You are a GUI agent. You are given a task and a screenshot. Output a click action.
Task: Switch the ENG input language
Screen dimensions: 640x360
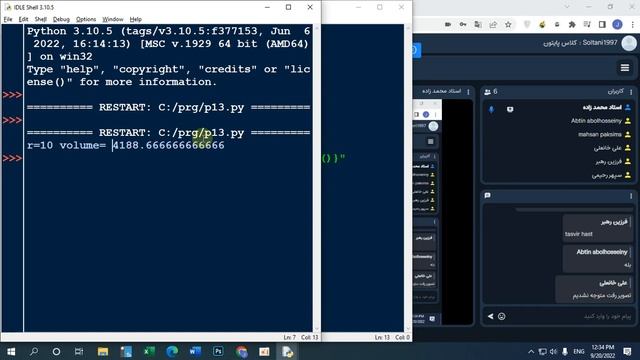(x=579, y=351)
